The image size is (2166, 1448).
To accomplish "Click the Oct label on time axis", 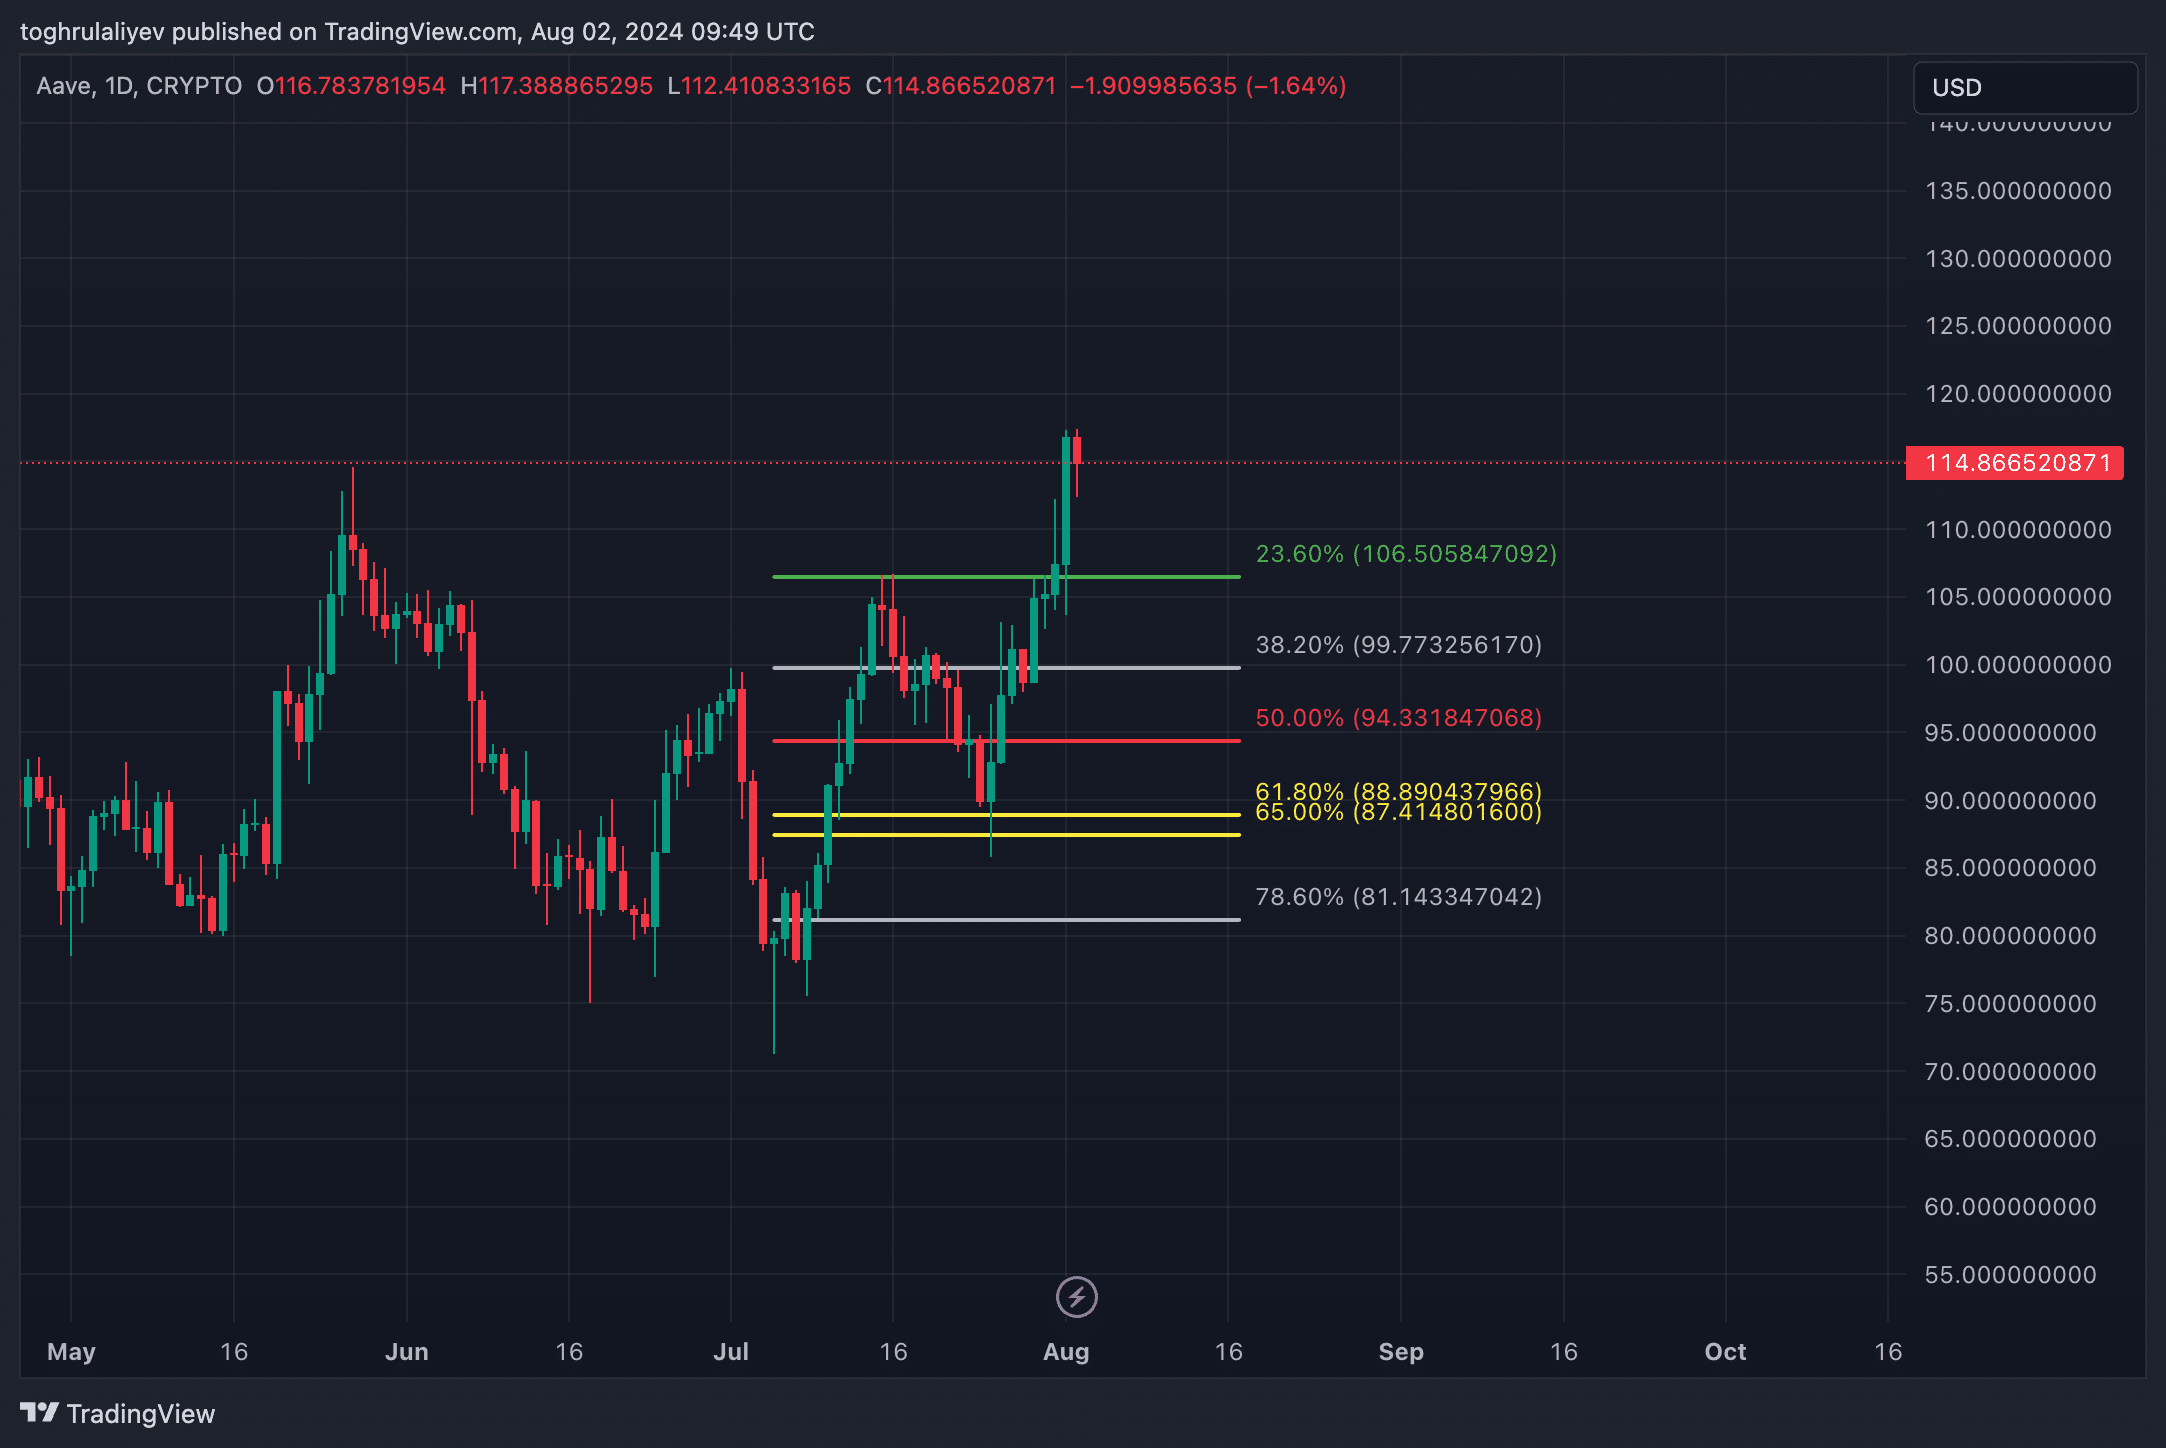I will pos(1725,1352).
